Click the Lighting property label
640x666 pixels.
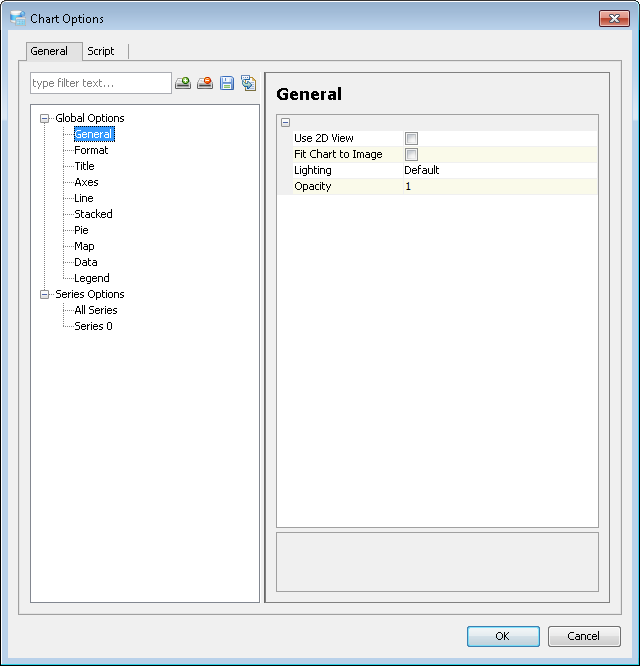pos(313,170)
